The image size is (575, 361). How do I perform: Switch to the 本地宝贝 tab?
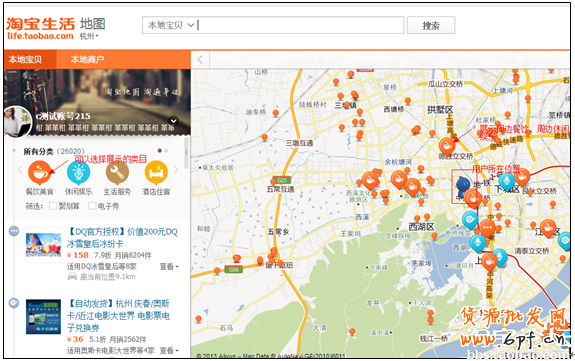pyautogui.click(x=25, y=59)
